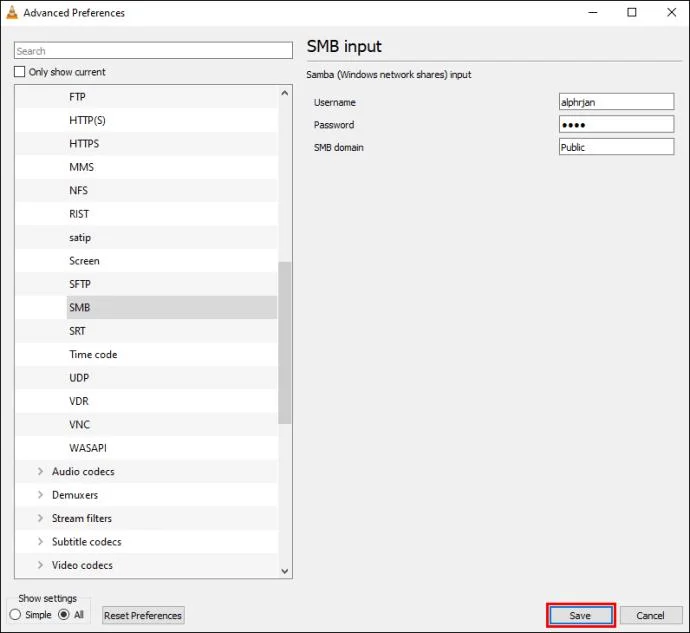Select the All show settings radio button
The height and width of the screenshot is (633, 690).
[64, 615]
